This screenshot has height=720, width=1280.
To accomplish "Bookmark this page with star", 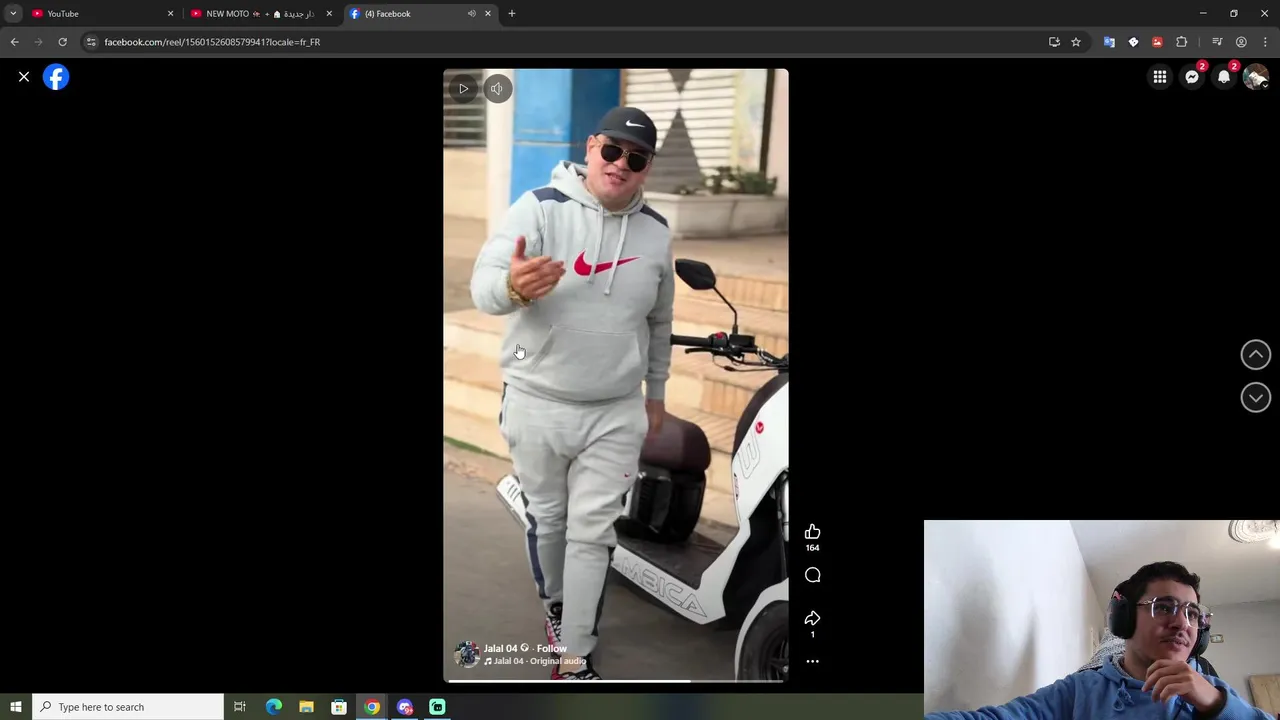I will [1076, 42].
